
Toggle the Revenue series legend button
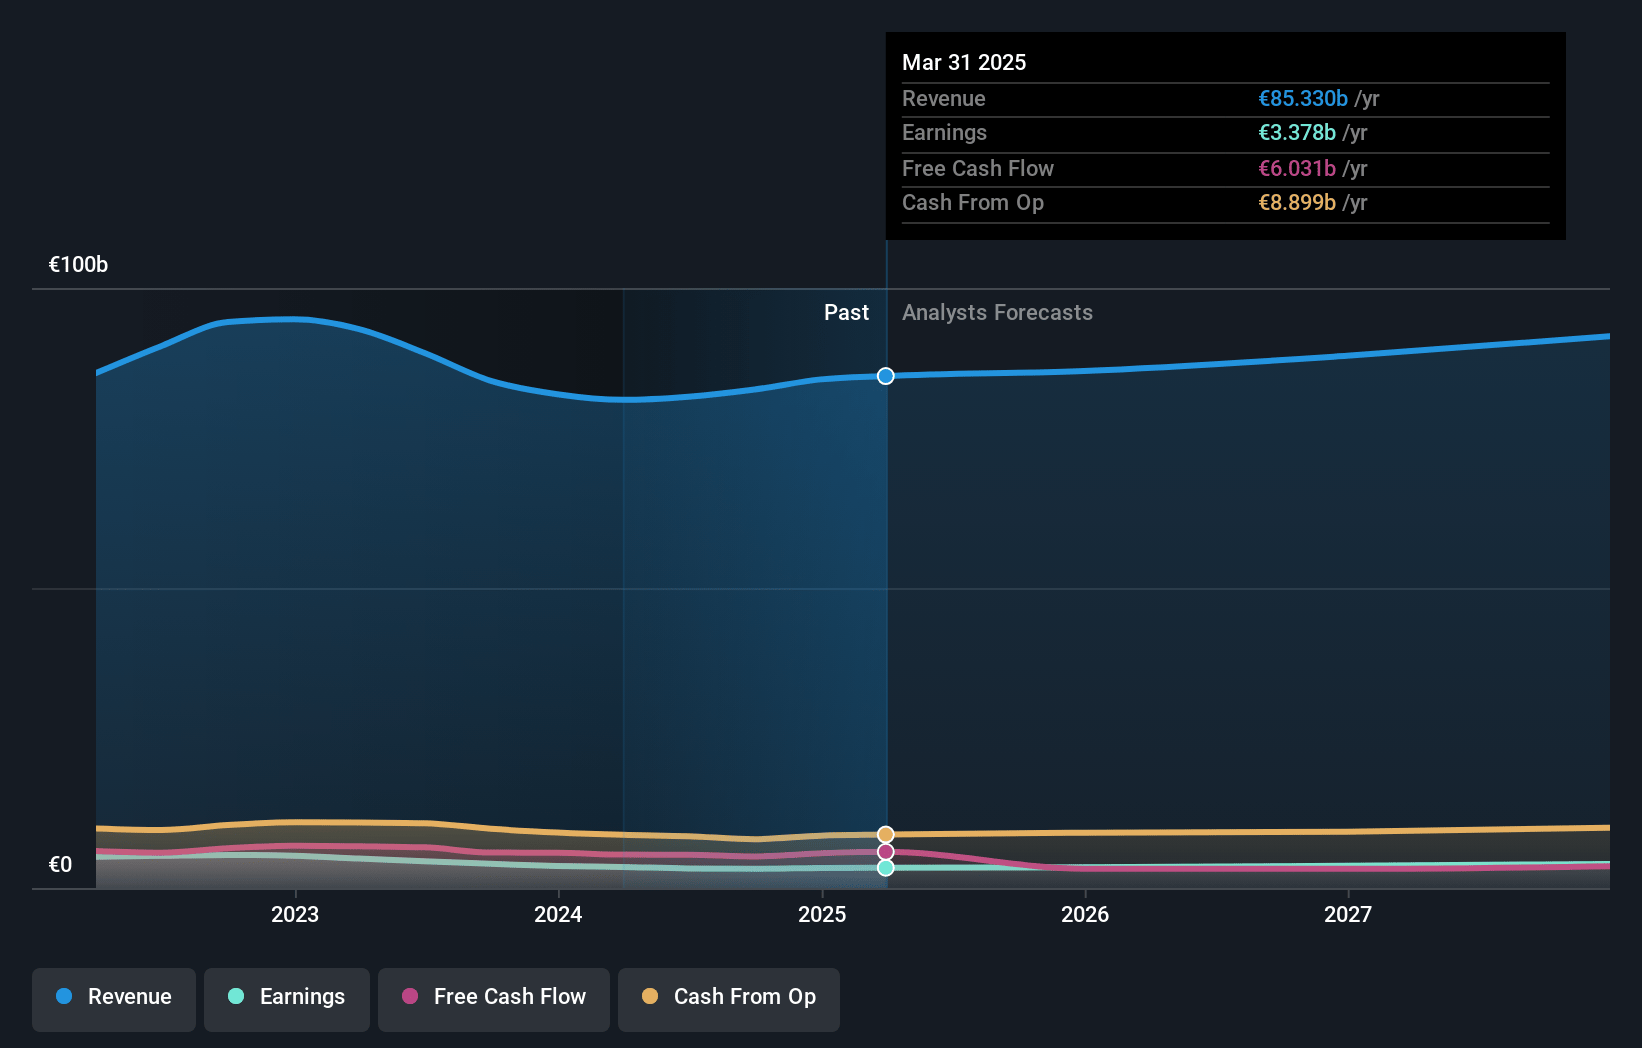114,999
